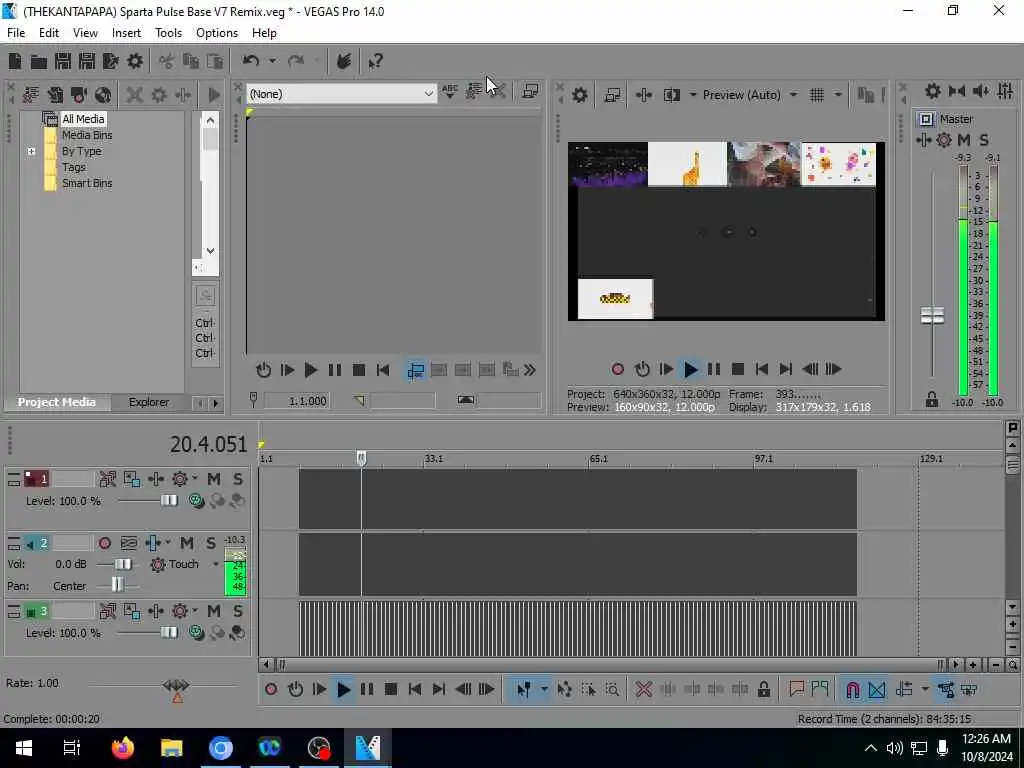Click the Undo arrow
Screen dimensions: 1024x768
pyautogui.click(x=251, y=61)
